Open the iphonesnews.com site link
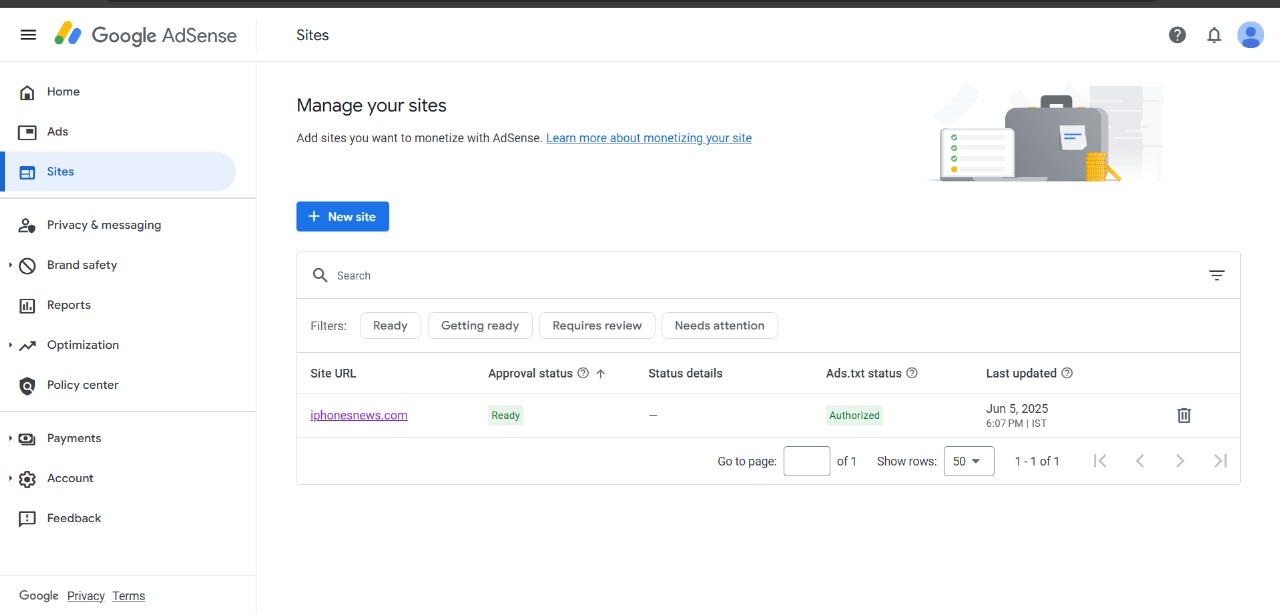 [359, 415]
